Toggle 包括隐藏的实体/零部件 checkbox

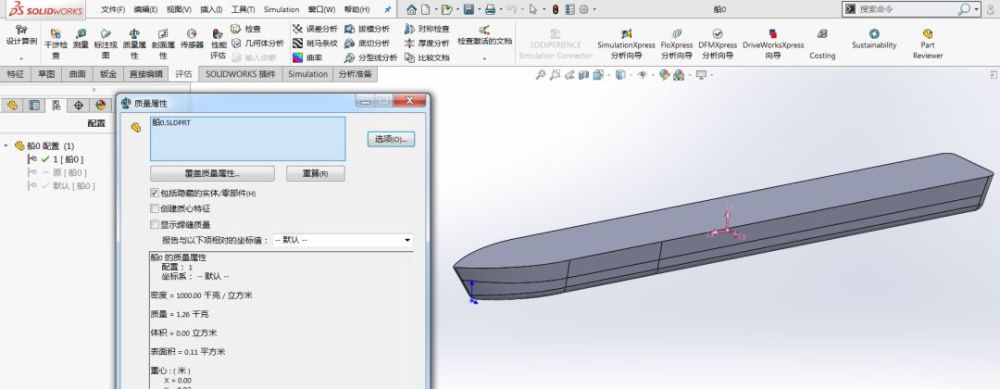pos(154,193)
